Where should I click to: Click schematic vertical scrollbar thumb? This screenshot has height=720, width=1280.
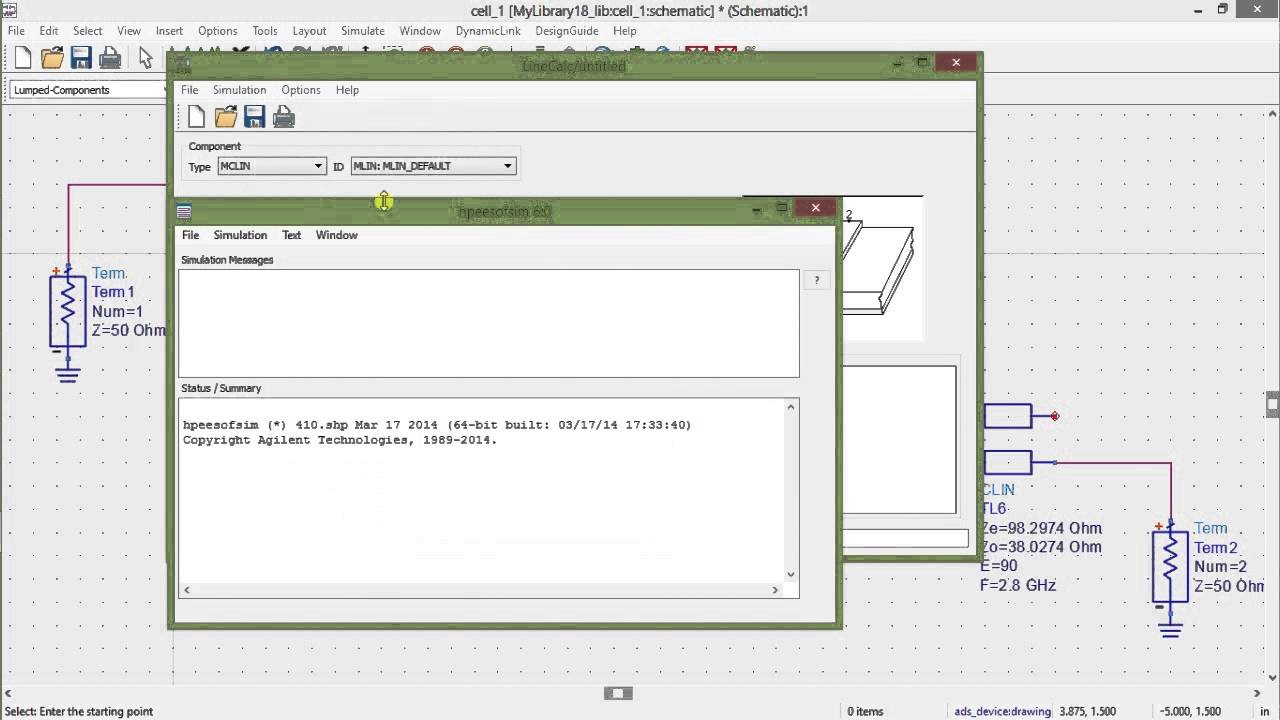pos(1273,403)
